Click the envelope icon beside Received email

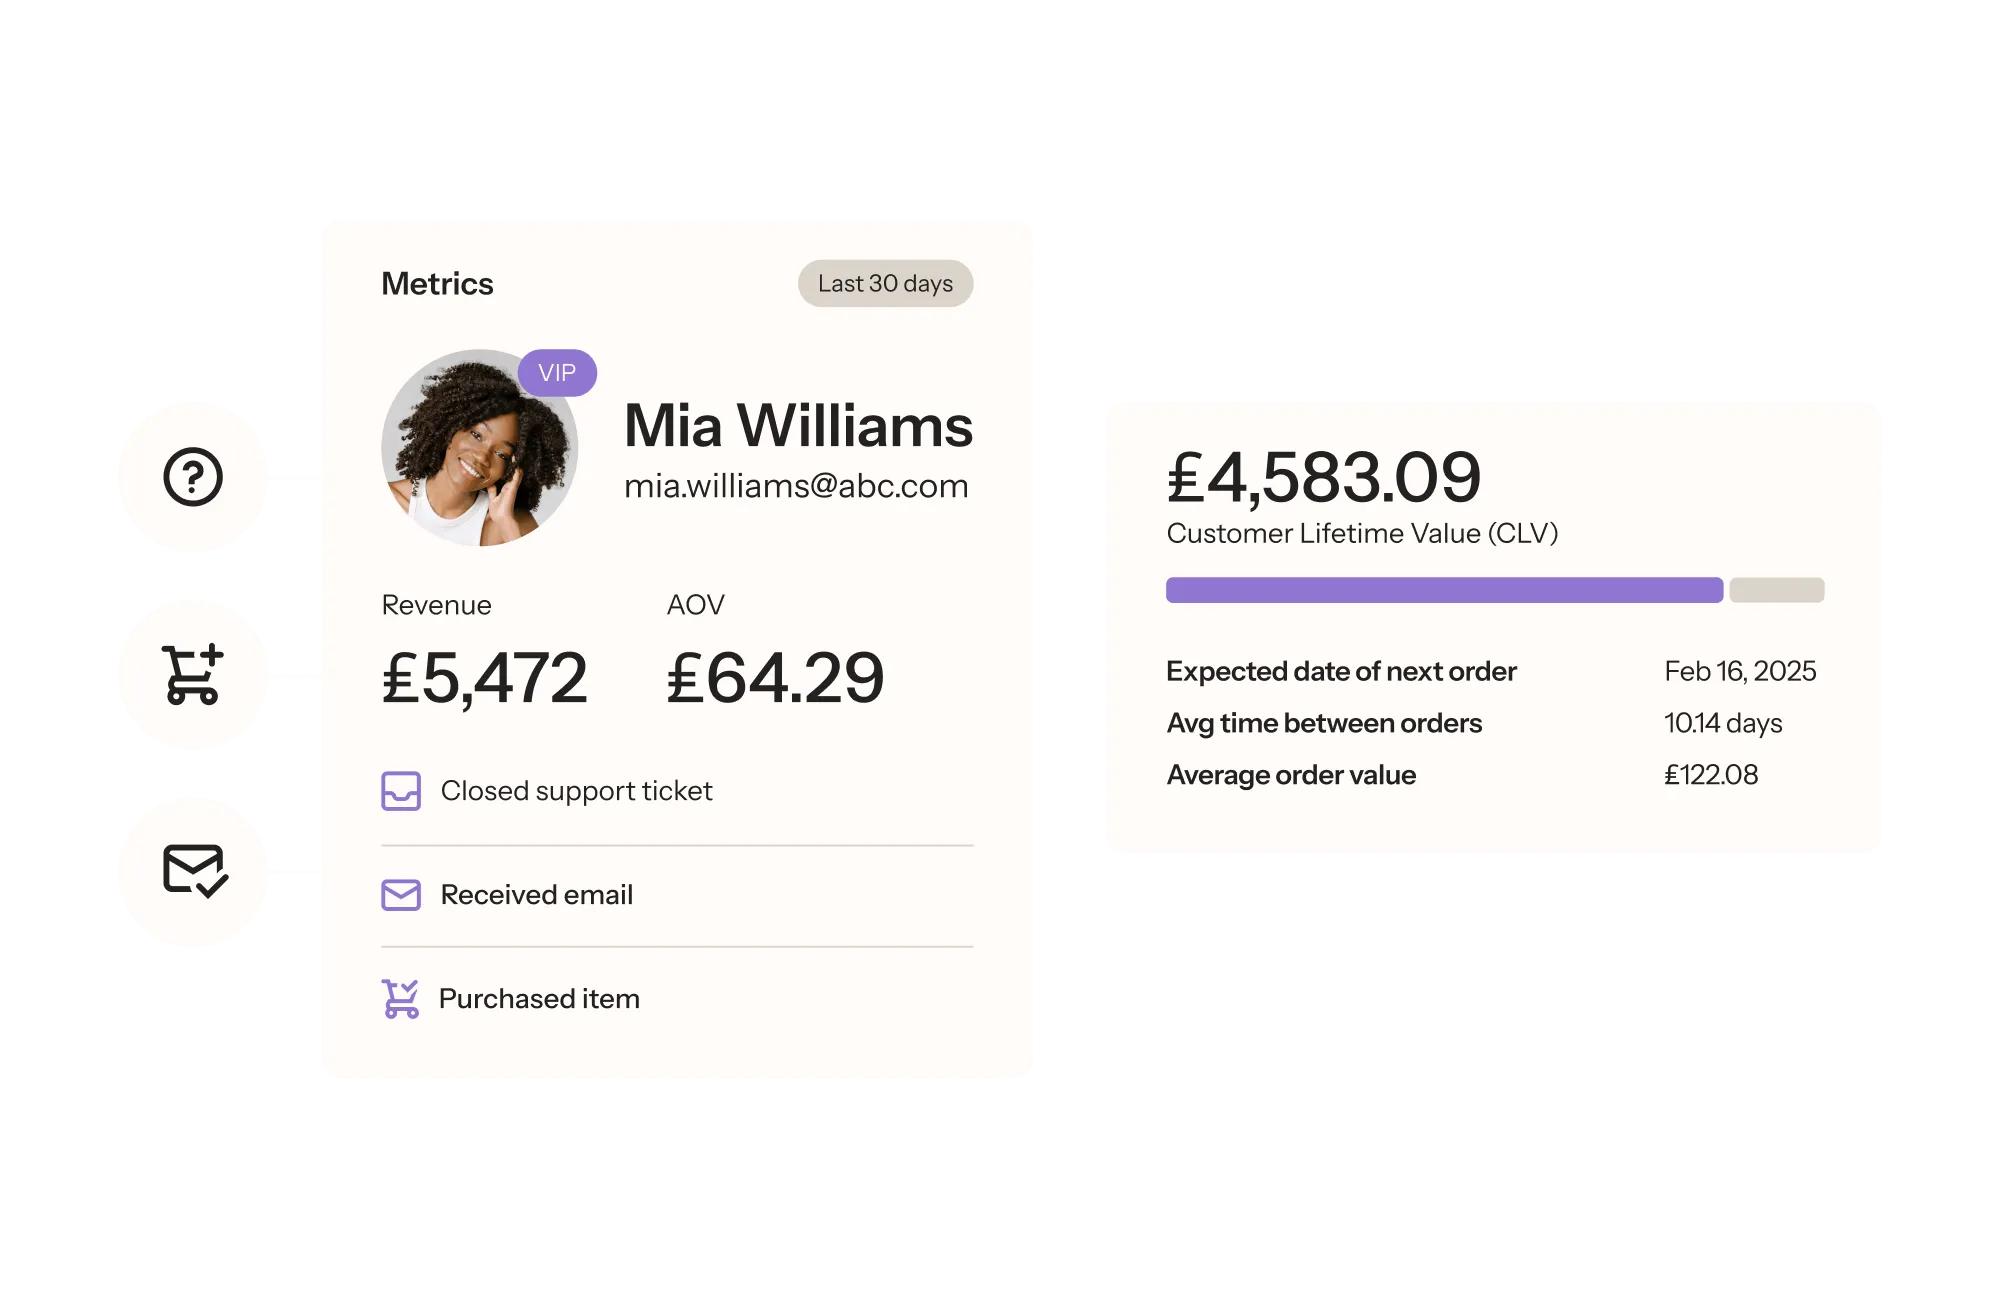pyautogui.click(x=401, y=895)
